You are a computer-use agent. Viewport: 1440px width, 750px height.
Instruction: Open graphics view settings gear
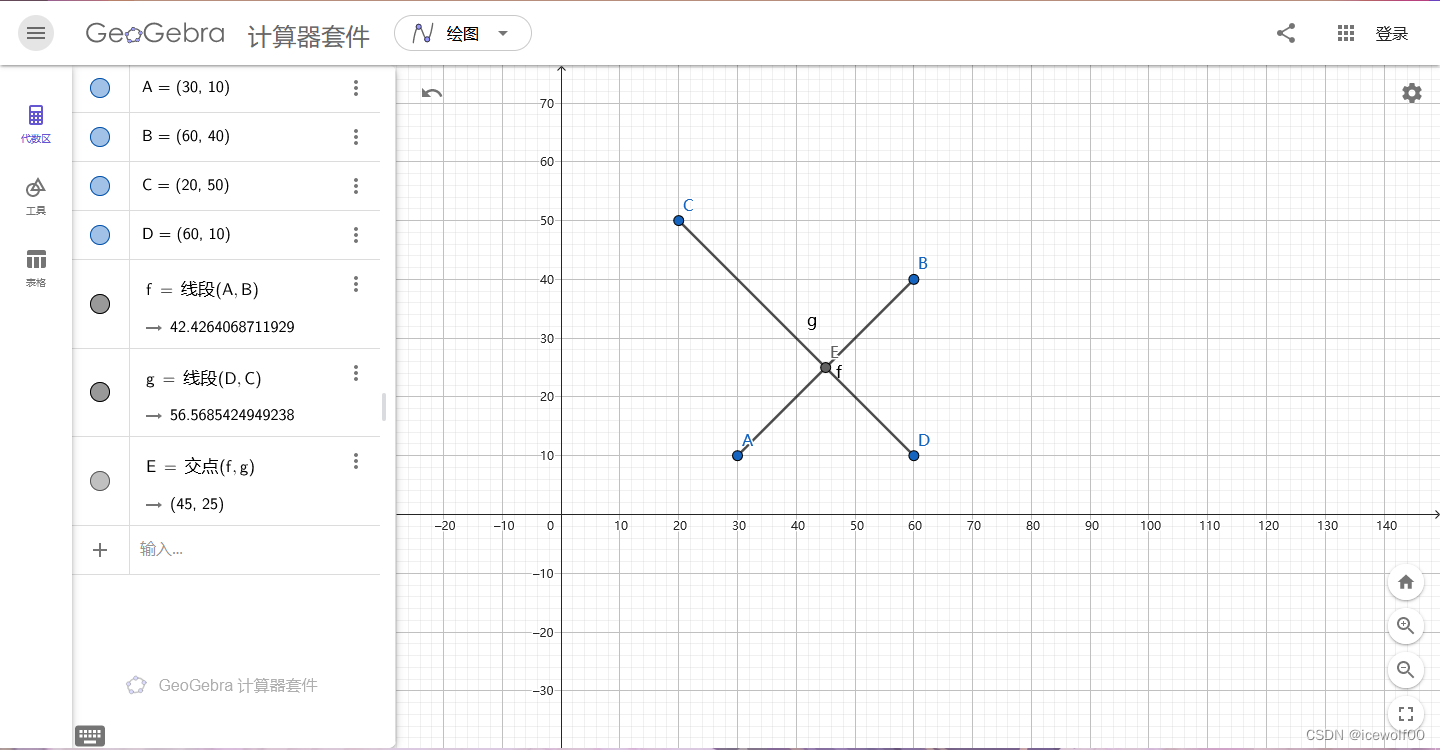[x=1411, y=93]
